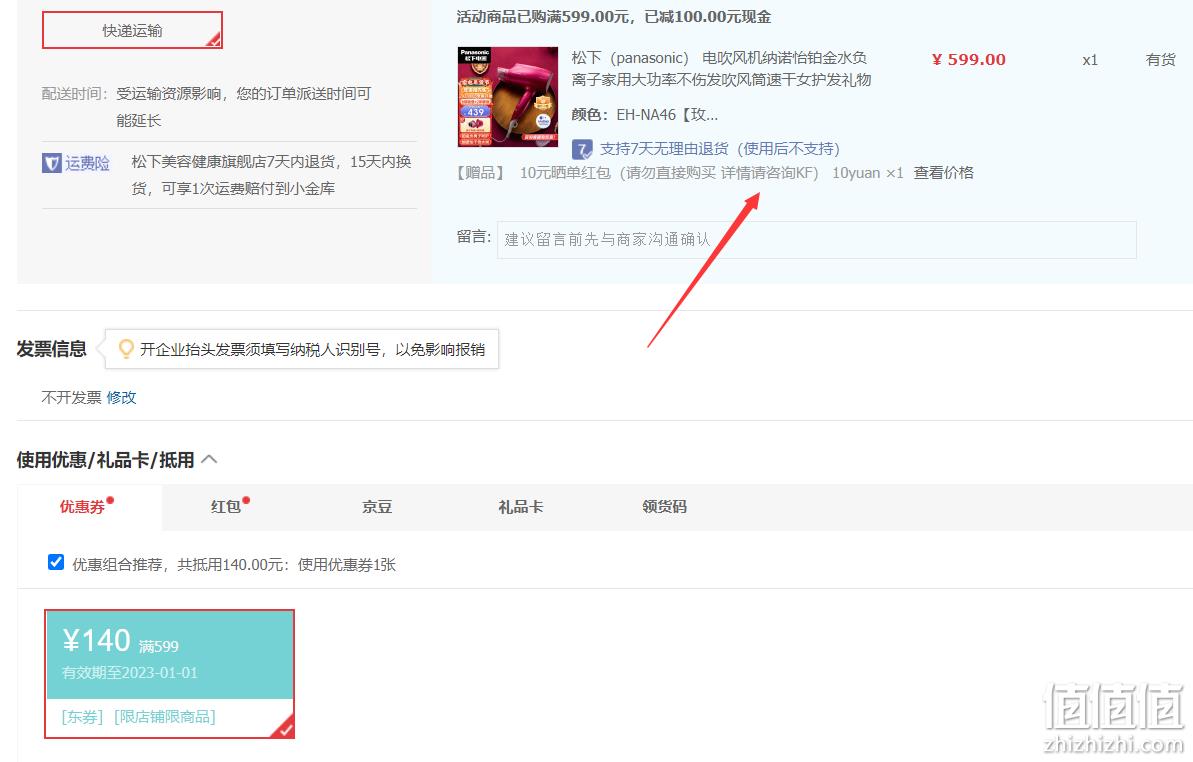The width and height of the screenshot is (1193, 762).
Task: Click the 松下美容健康旗舰店7天内退货 policy text
Action: tap(271, 175)
